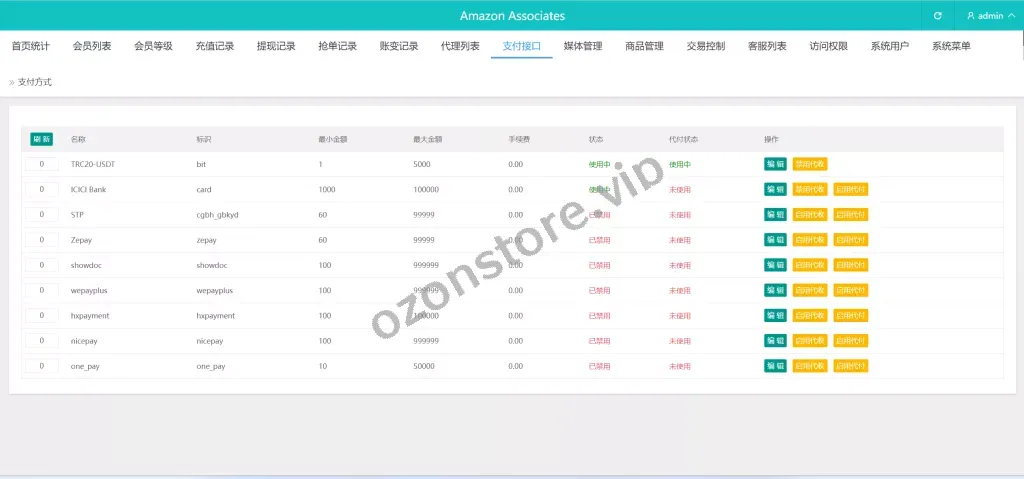Click the 支付方式 breadcrumb link
The width and height of the screenshot is (1024, 479).
pyautogui.click(x=35, y=82)
